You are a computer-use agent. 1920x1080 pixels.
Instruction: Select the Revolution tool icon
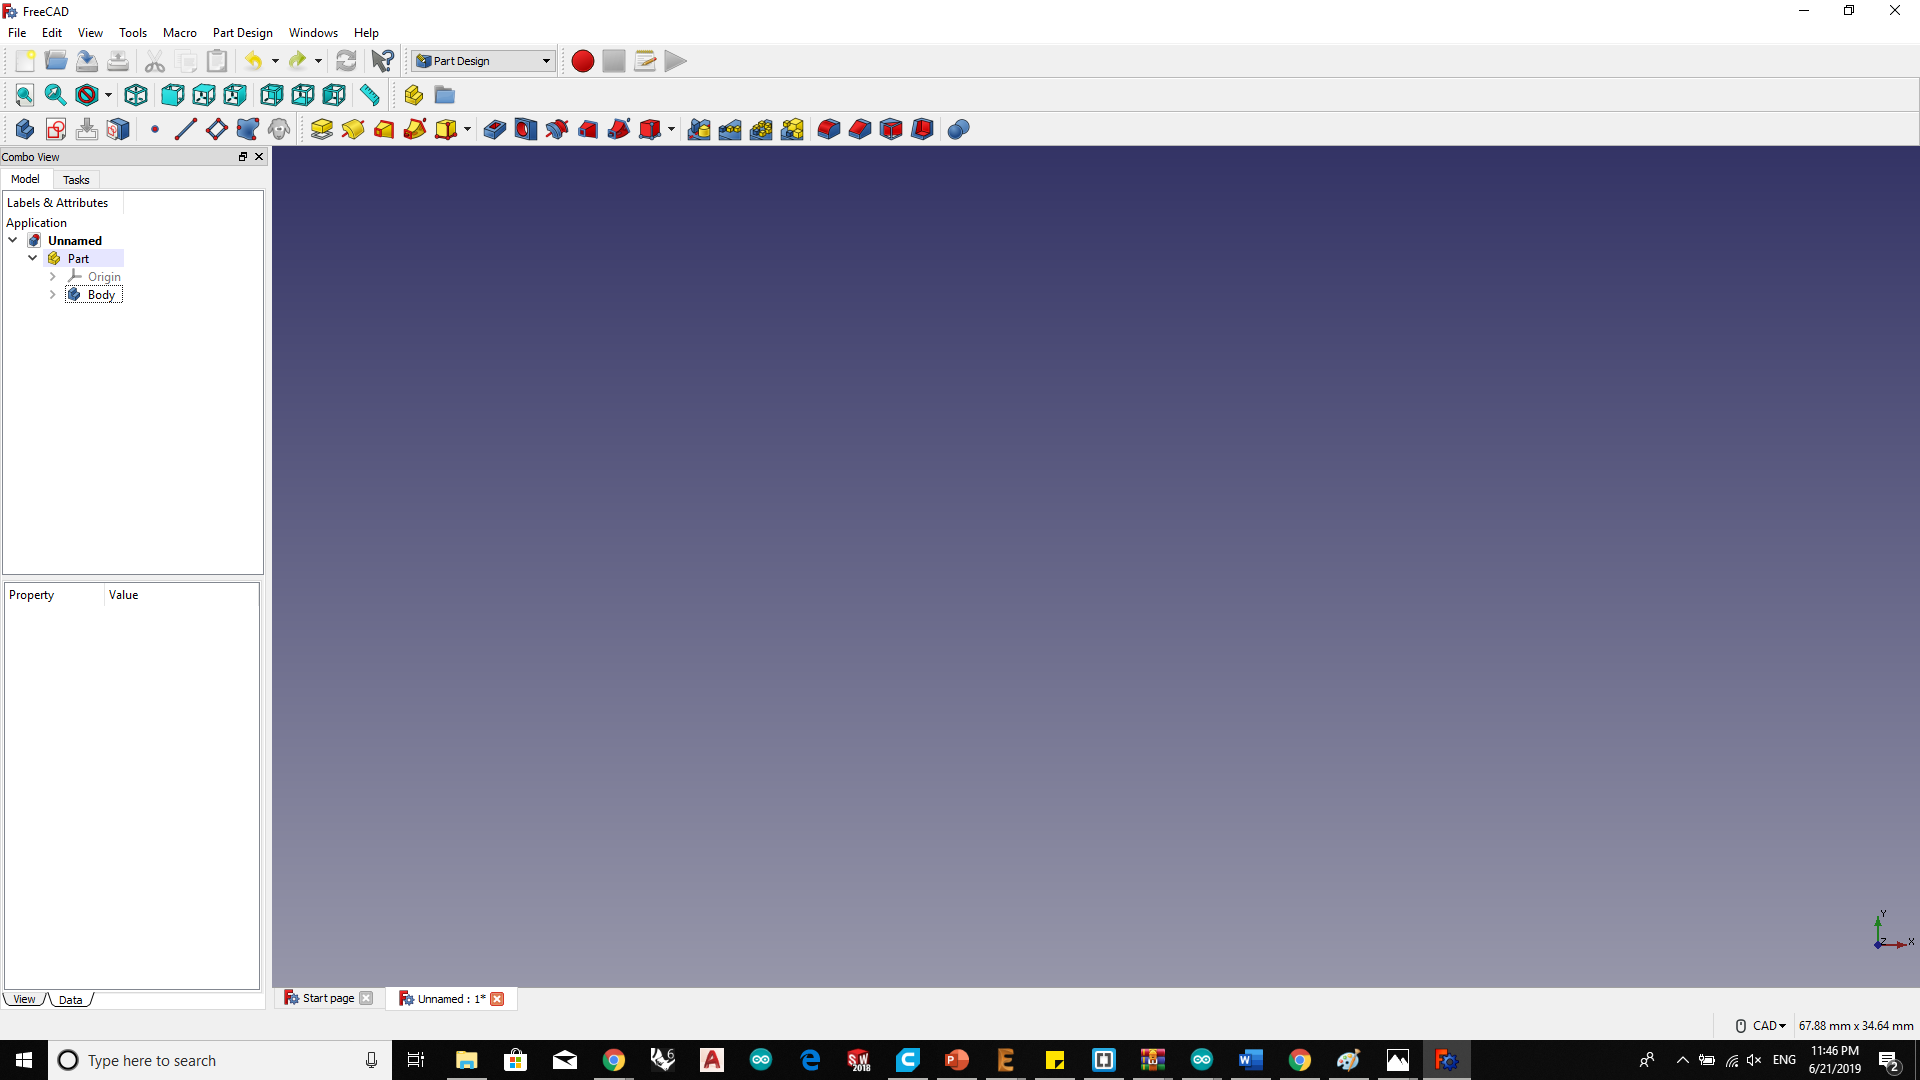click(x=353, y=129)
